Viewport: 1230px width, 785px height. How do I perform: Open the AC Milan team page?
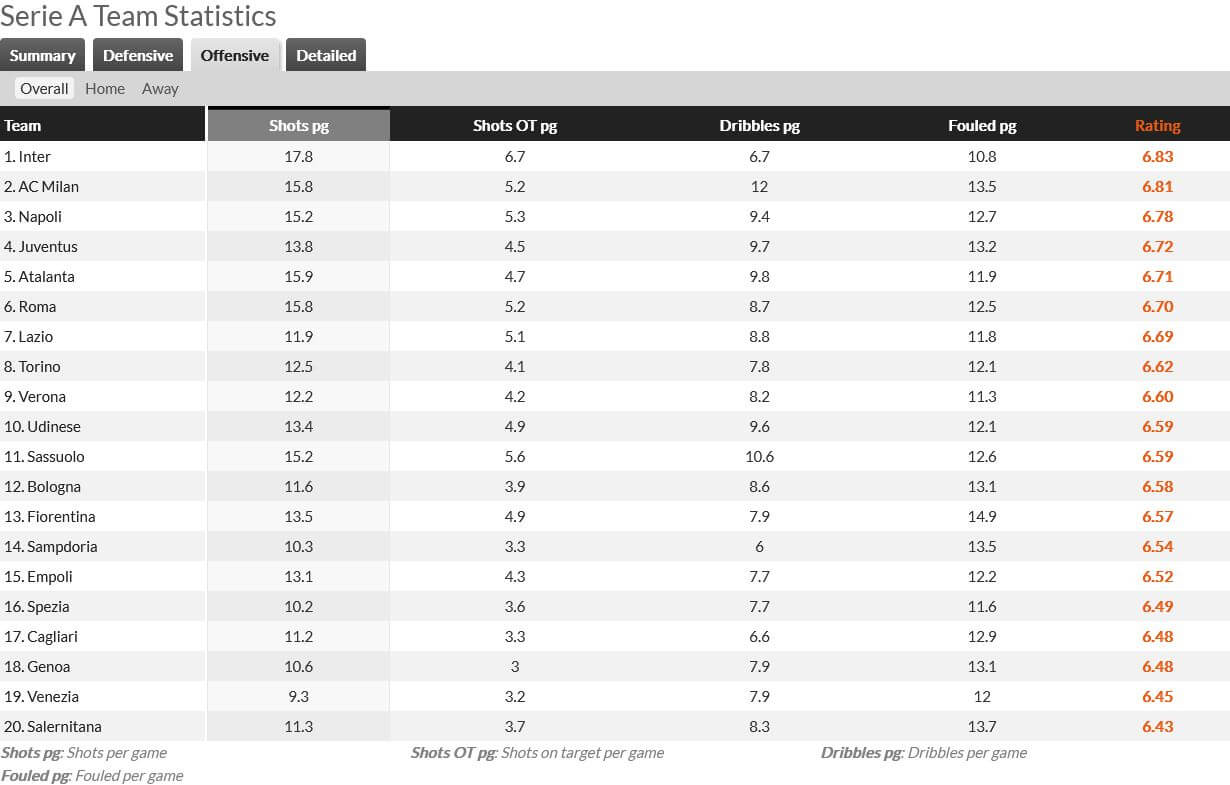pyautogui.click(x=48, y=187)
